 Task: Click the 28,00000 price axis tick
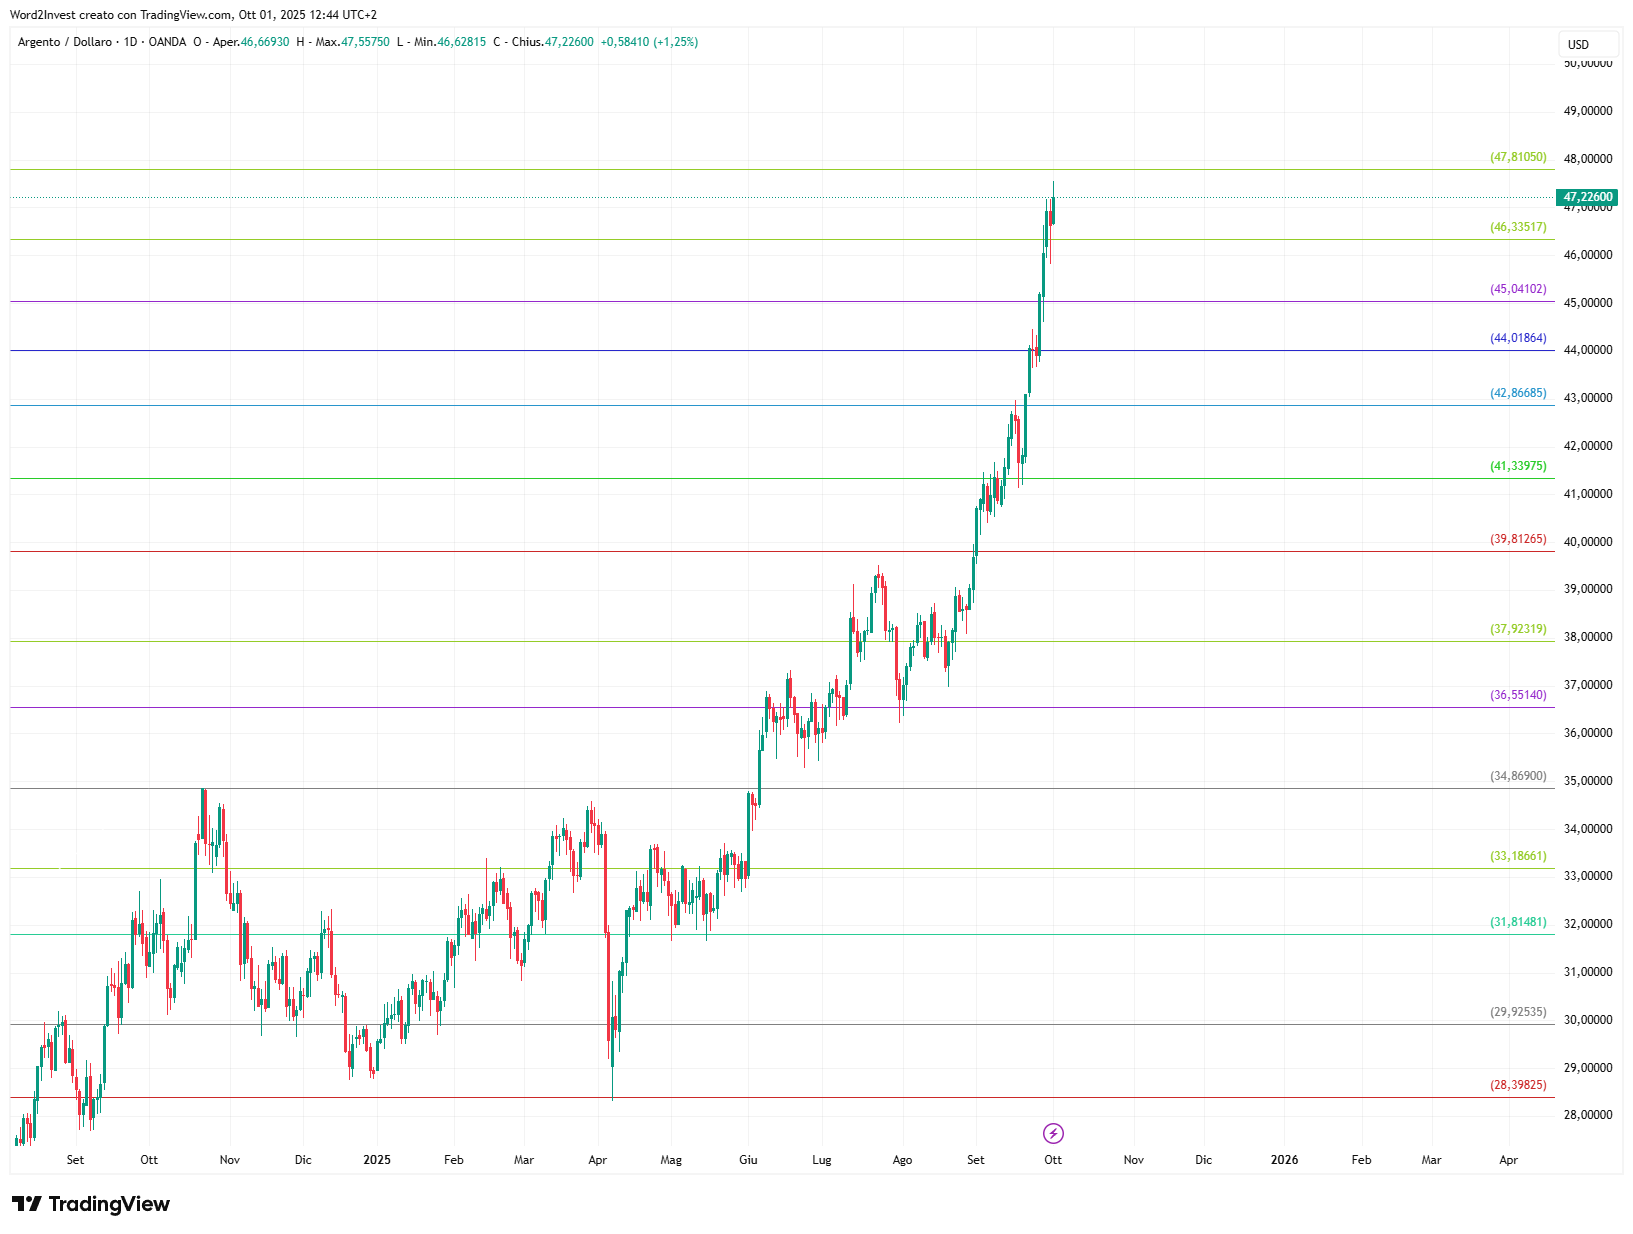click(x=1588, y=1115)
